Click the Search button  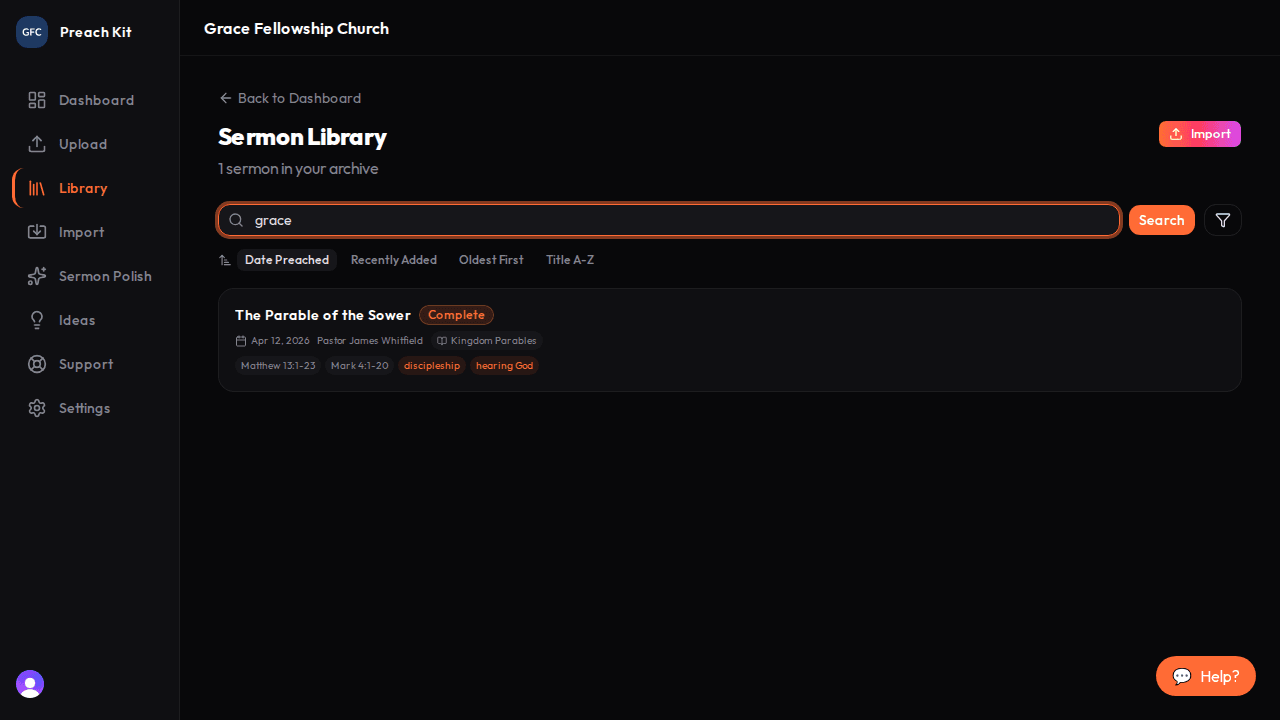pos(1161,220)
